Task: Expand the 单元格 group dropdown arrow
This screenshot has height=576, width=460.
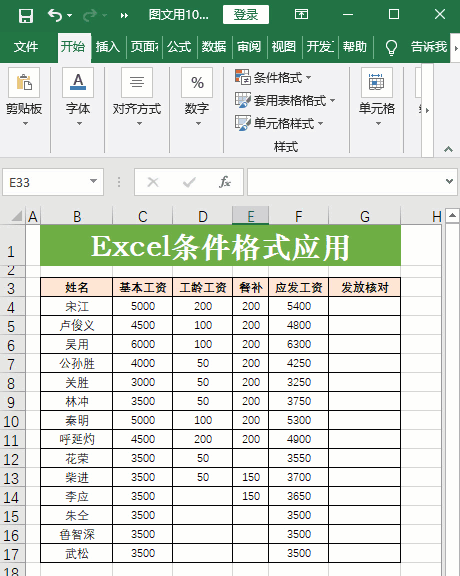Action: coord(378,124)
